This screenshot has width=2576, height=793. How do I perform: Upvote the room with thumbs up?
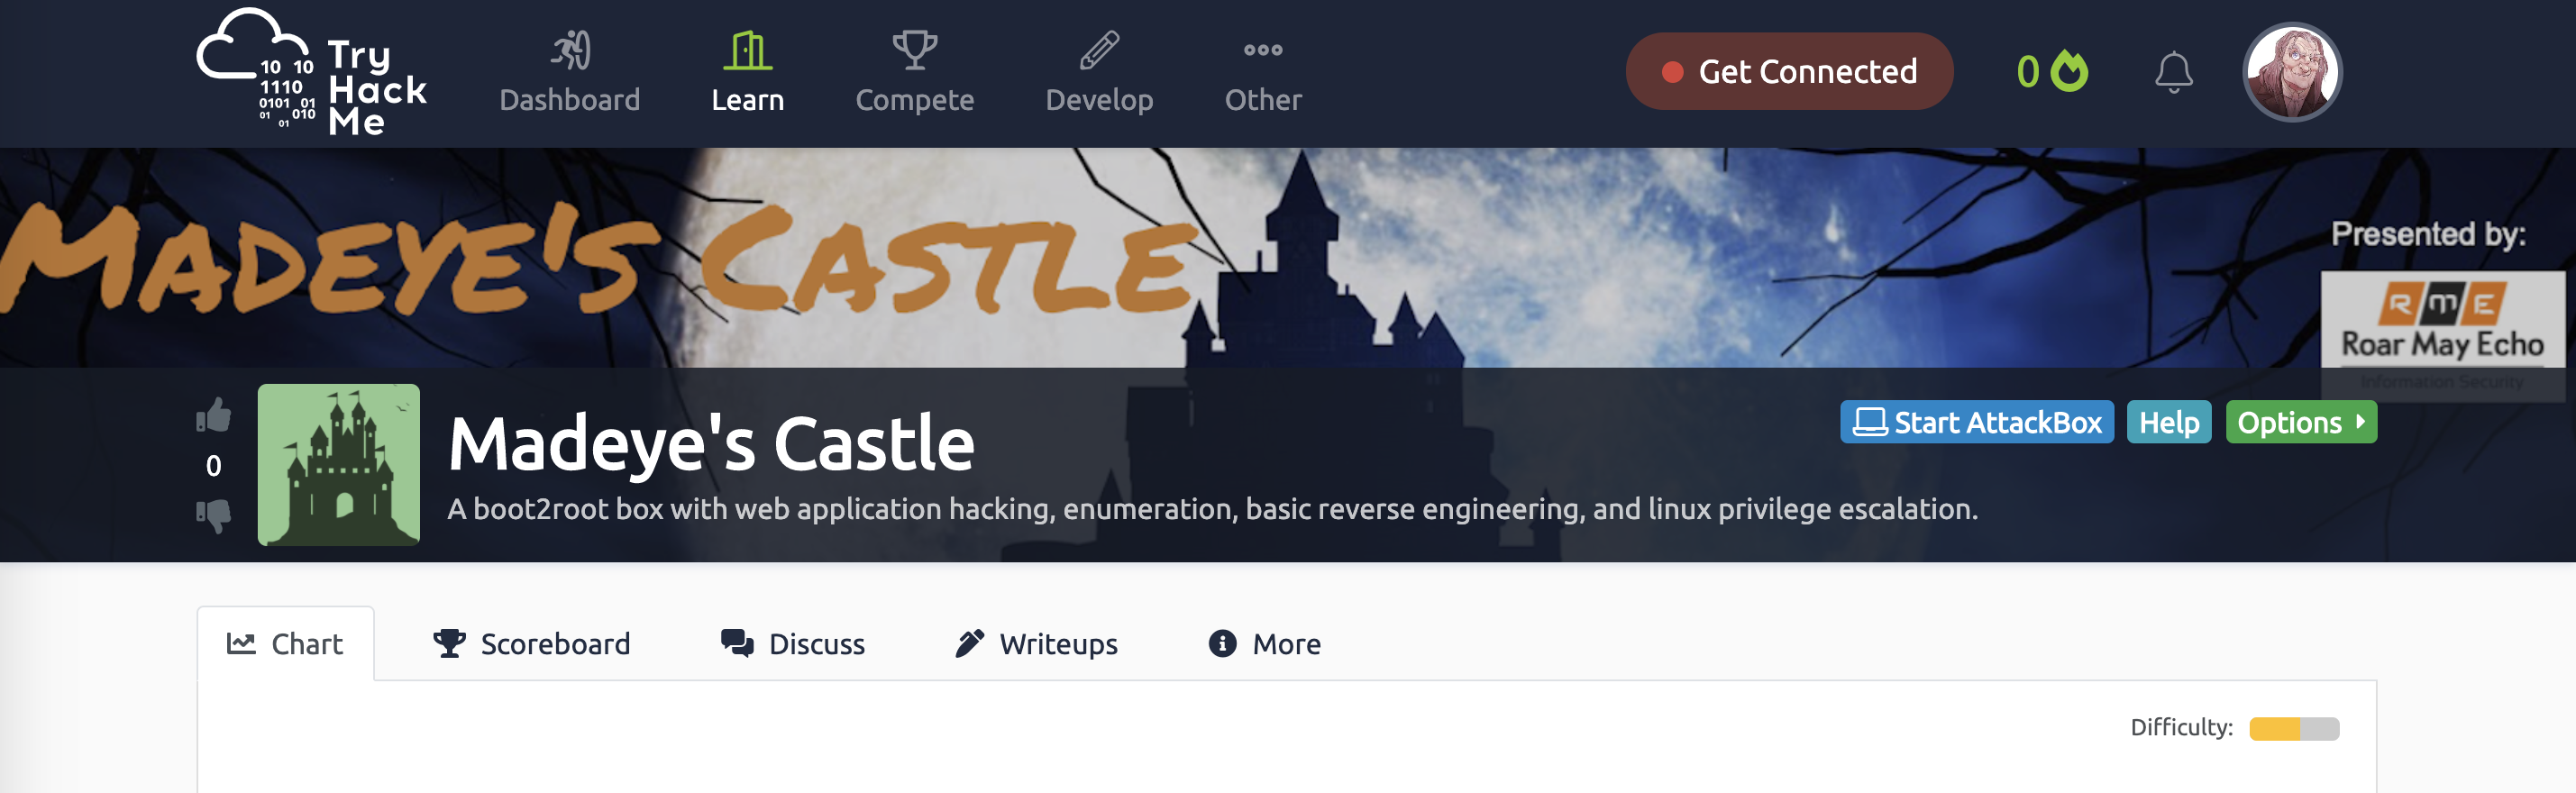[x=213, y=415]
